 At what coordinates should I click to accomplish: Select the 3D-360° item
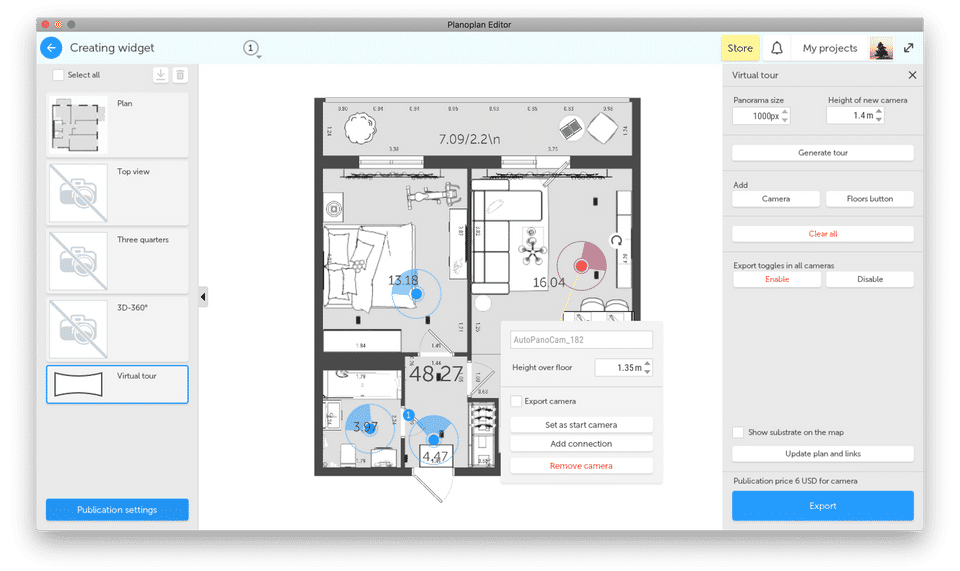pyautogui.click(x=117, y=329)
